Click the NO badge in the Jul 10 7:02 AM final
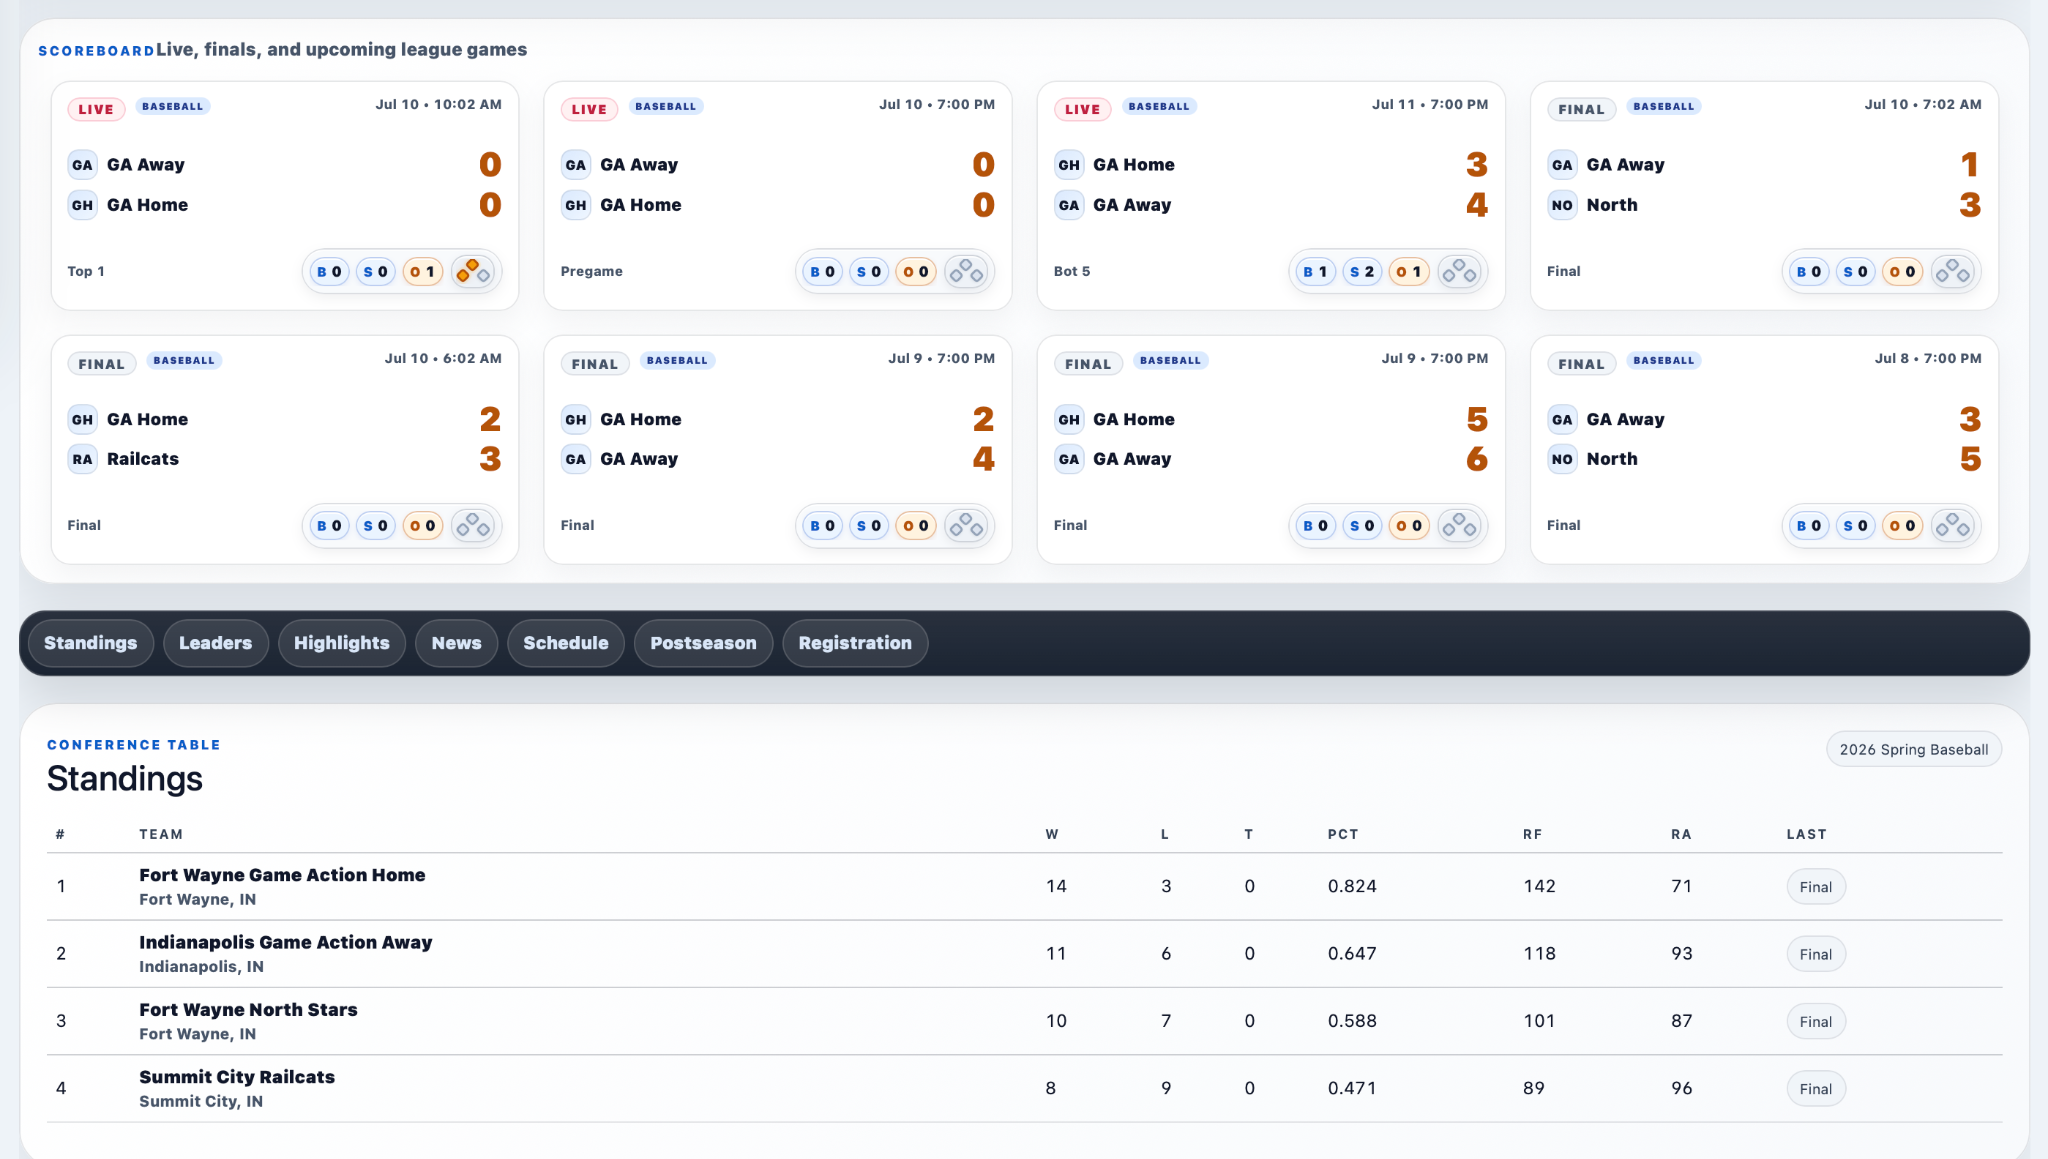The image size is (2048, 1159). [1562, 205]
